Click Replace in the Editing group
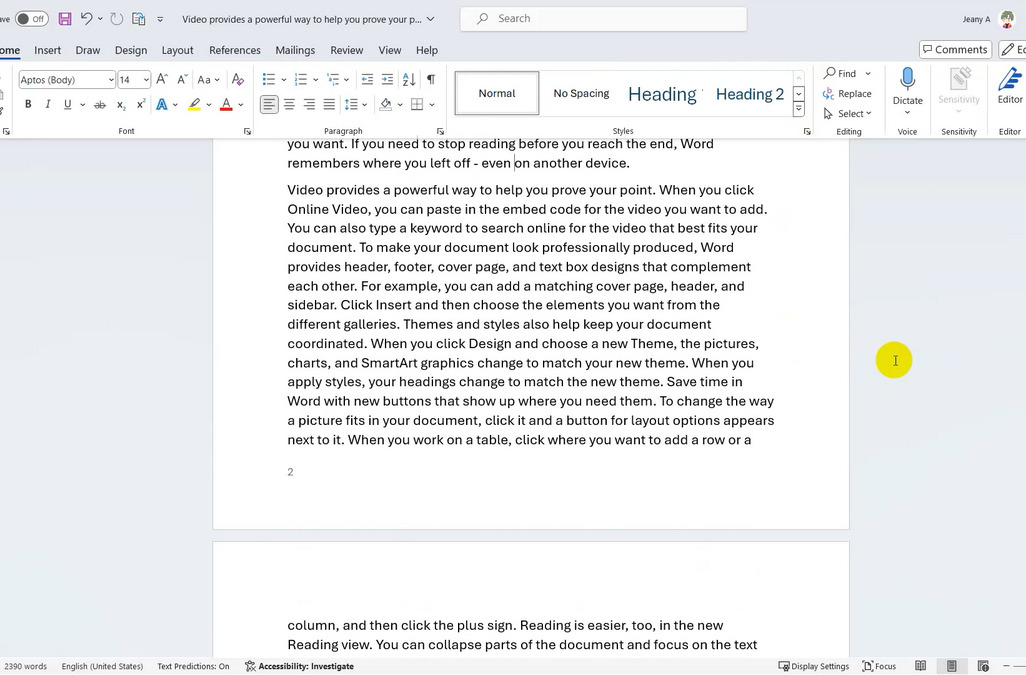1026x675 pixels. pos(847,94)
